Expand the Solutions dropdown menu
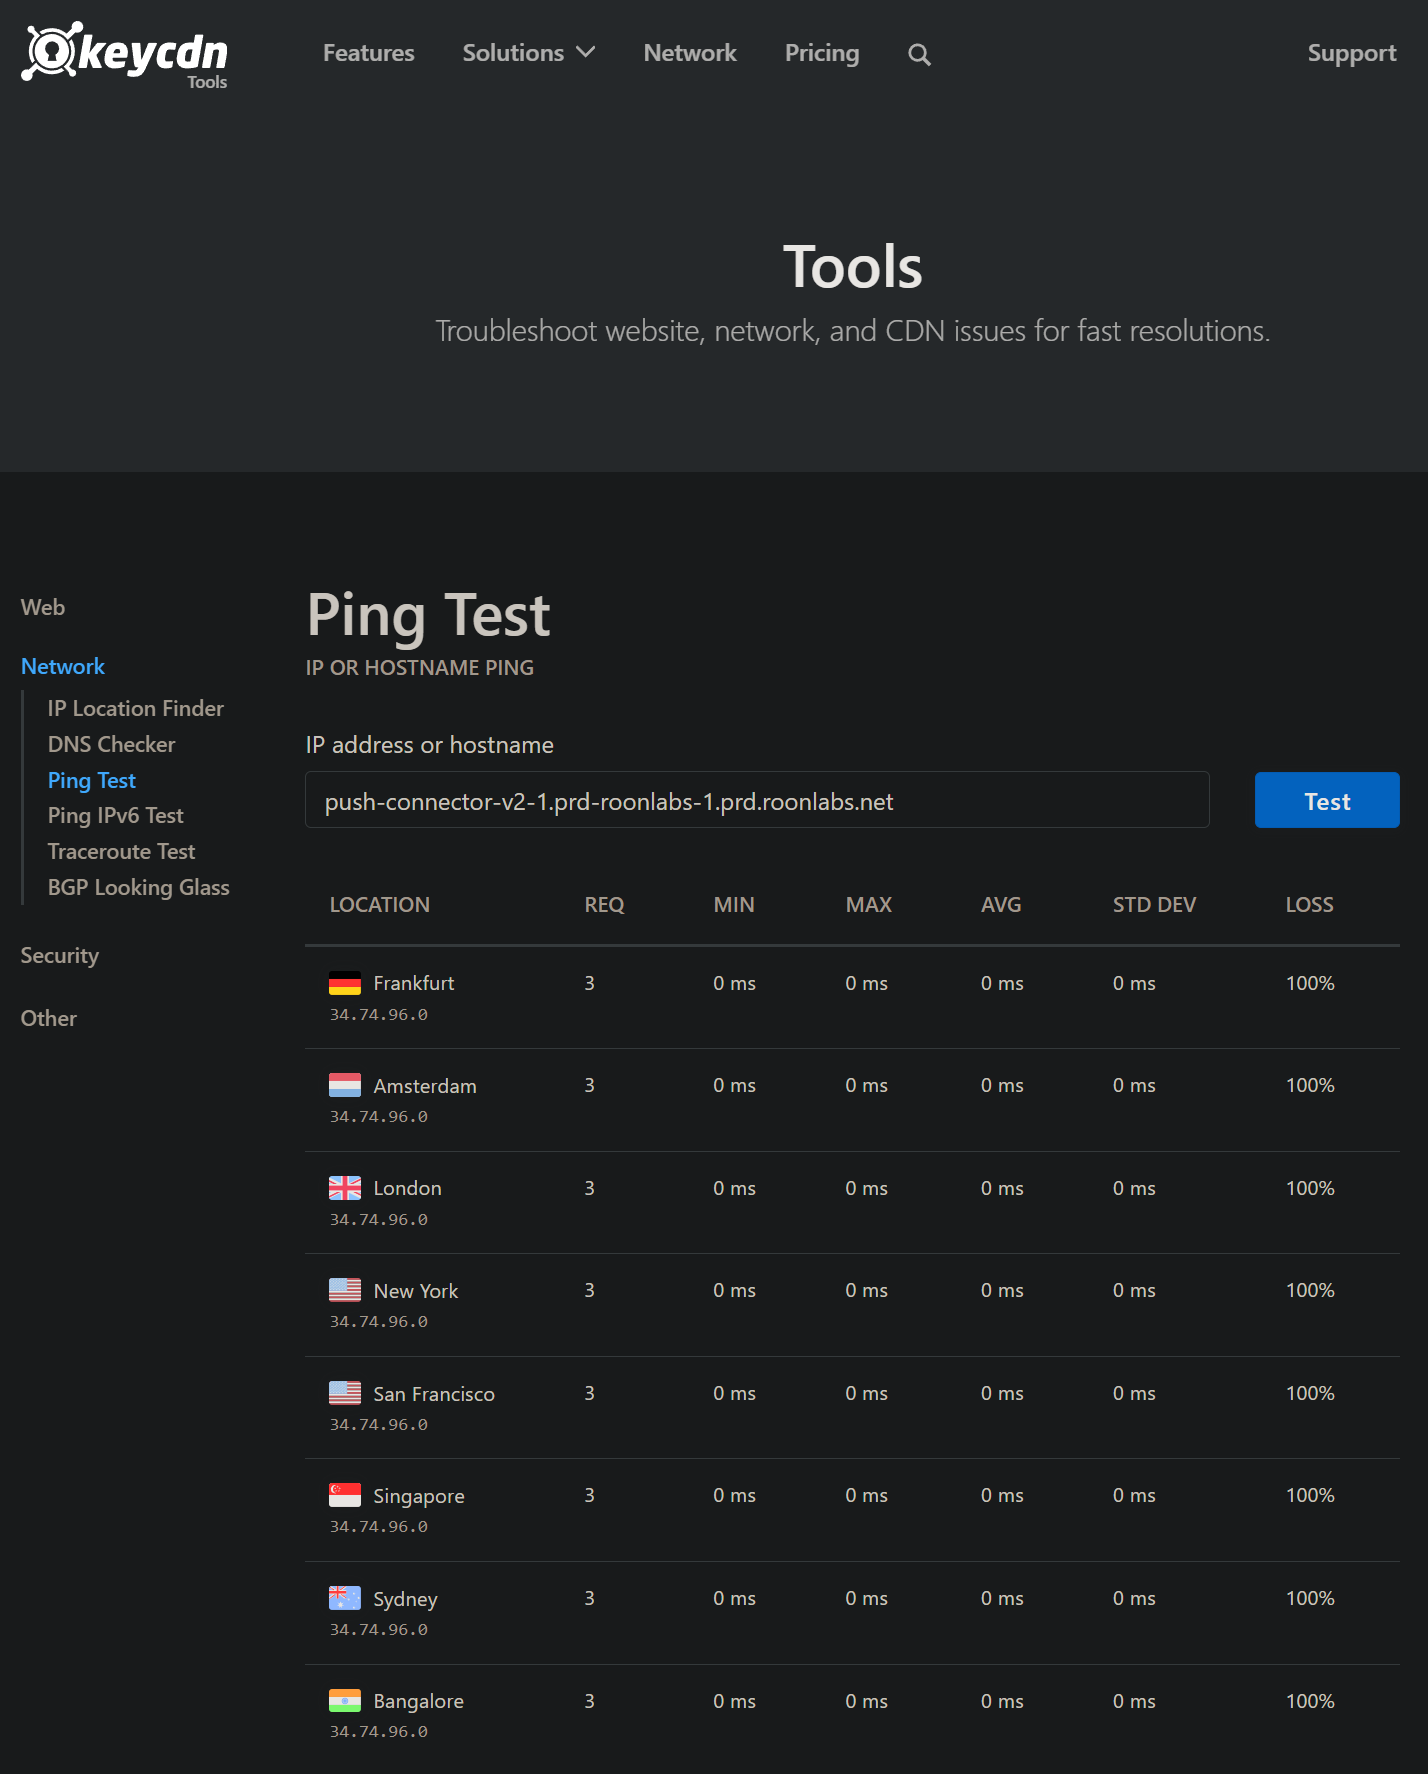The image size is (1428, 1774). click(528, 53)
